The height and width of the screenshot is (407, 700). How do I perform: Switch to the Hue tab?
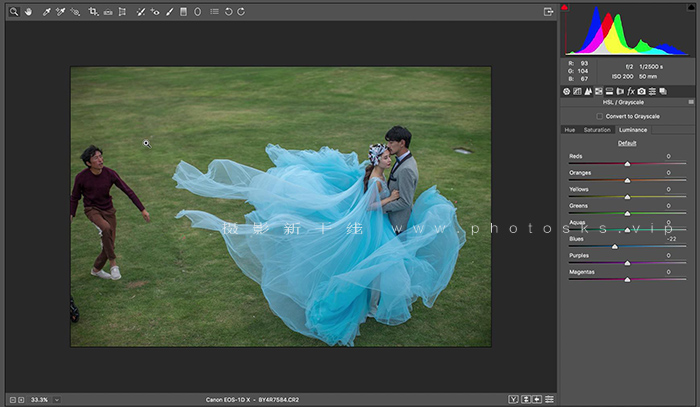click(x=570, y=130)
